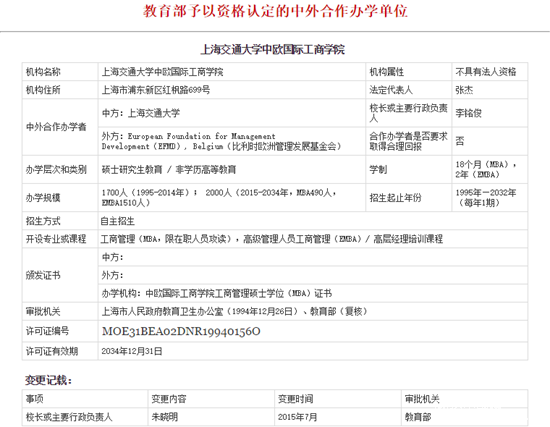Click the 变更记载 section heading
Viewport: 550px width, 427px height.
click(48, 380)
